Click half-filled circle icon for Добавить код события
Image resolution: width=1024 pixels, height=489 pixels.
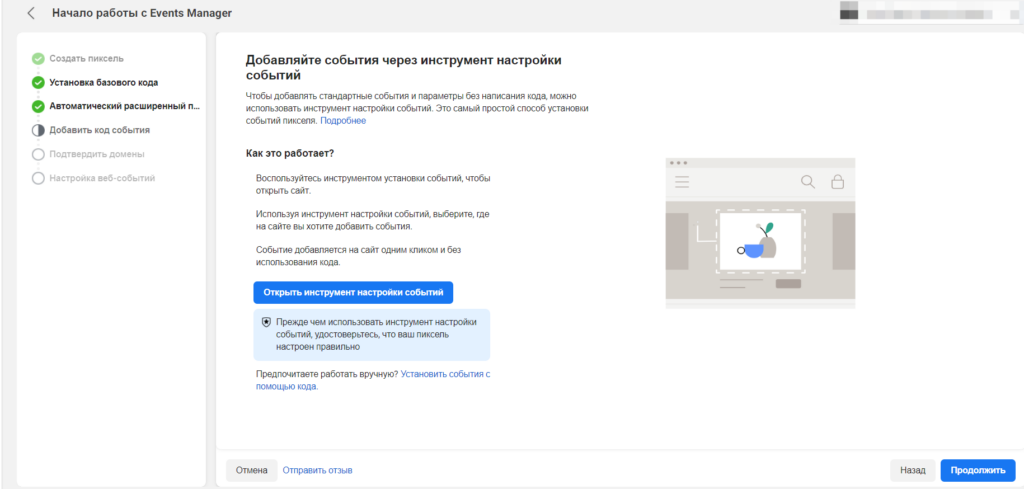tap(38, 130)
